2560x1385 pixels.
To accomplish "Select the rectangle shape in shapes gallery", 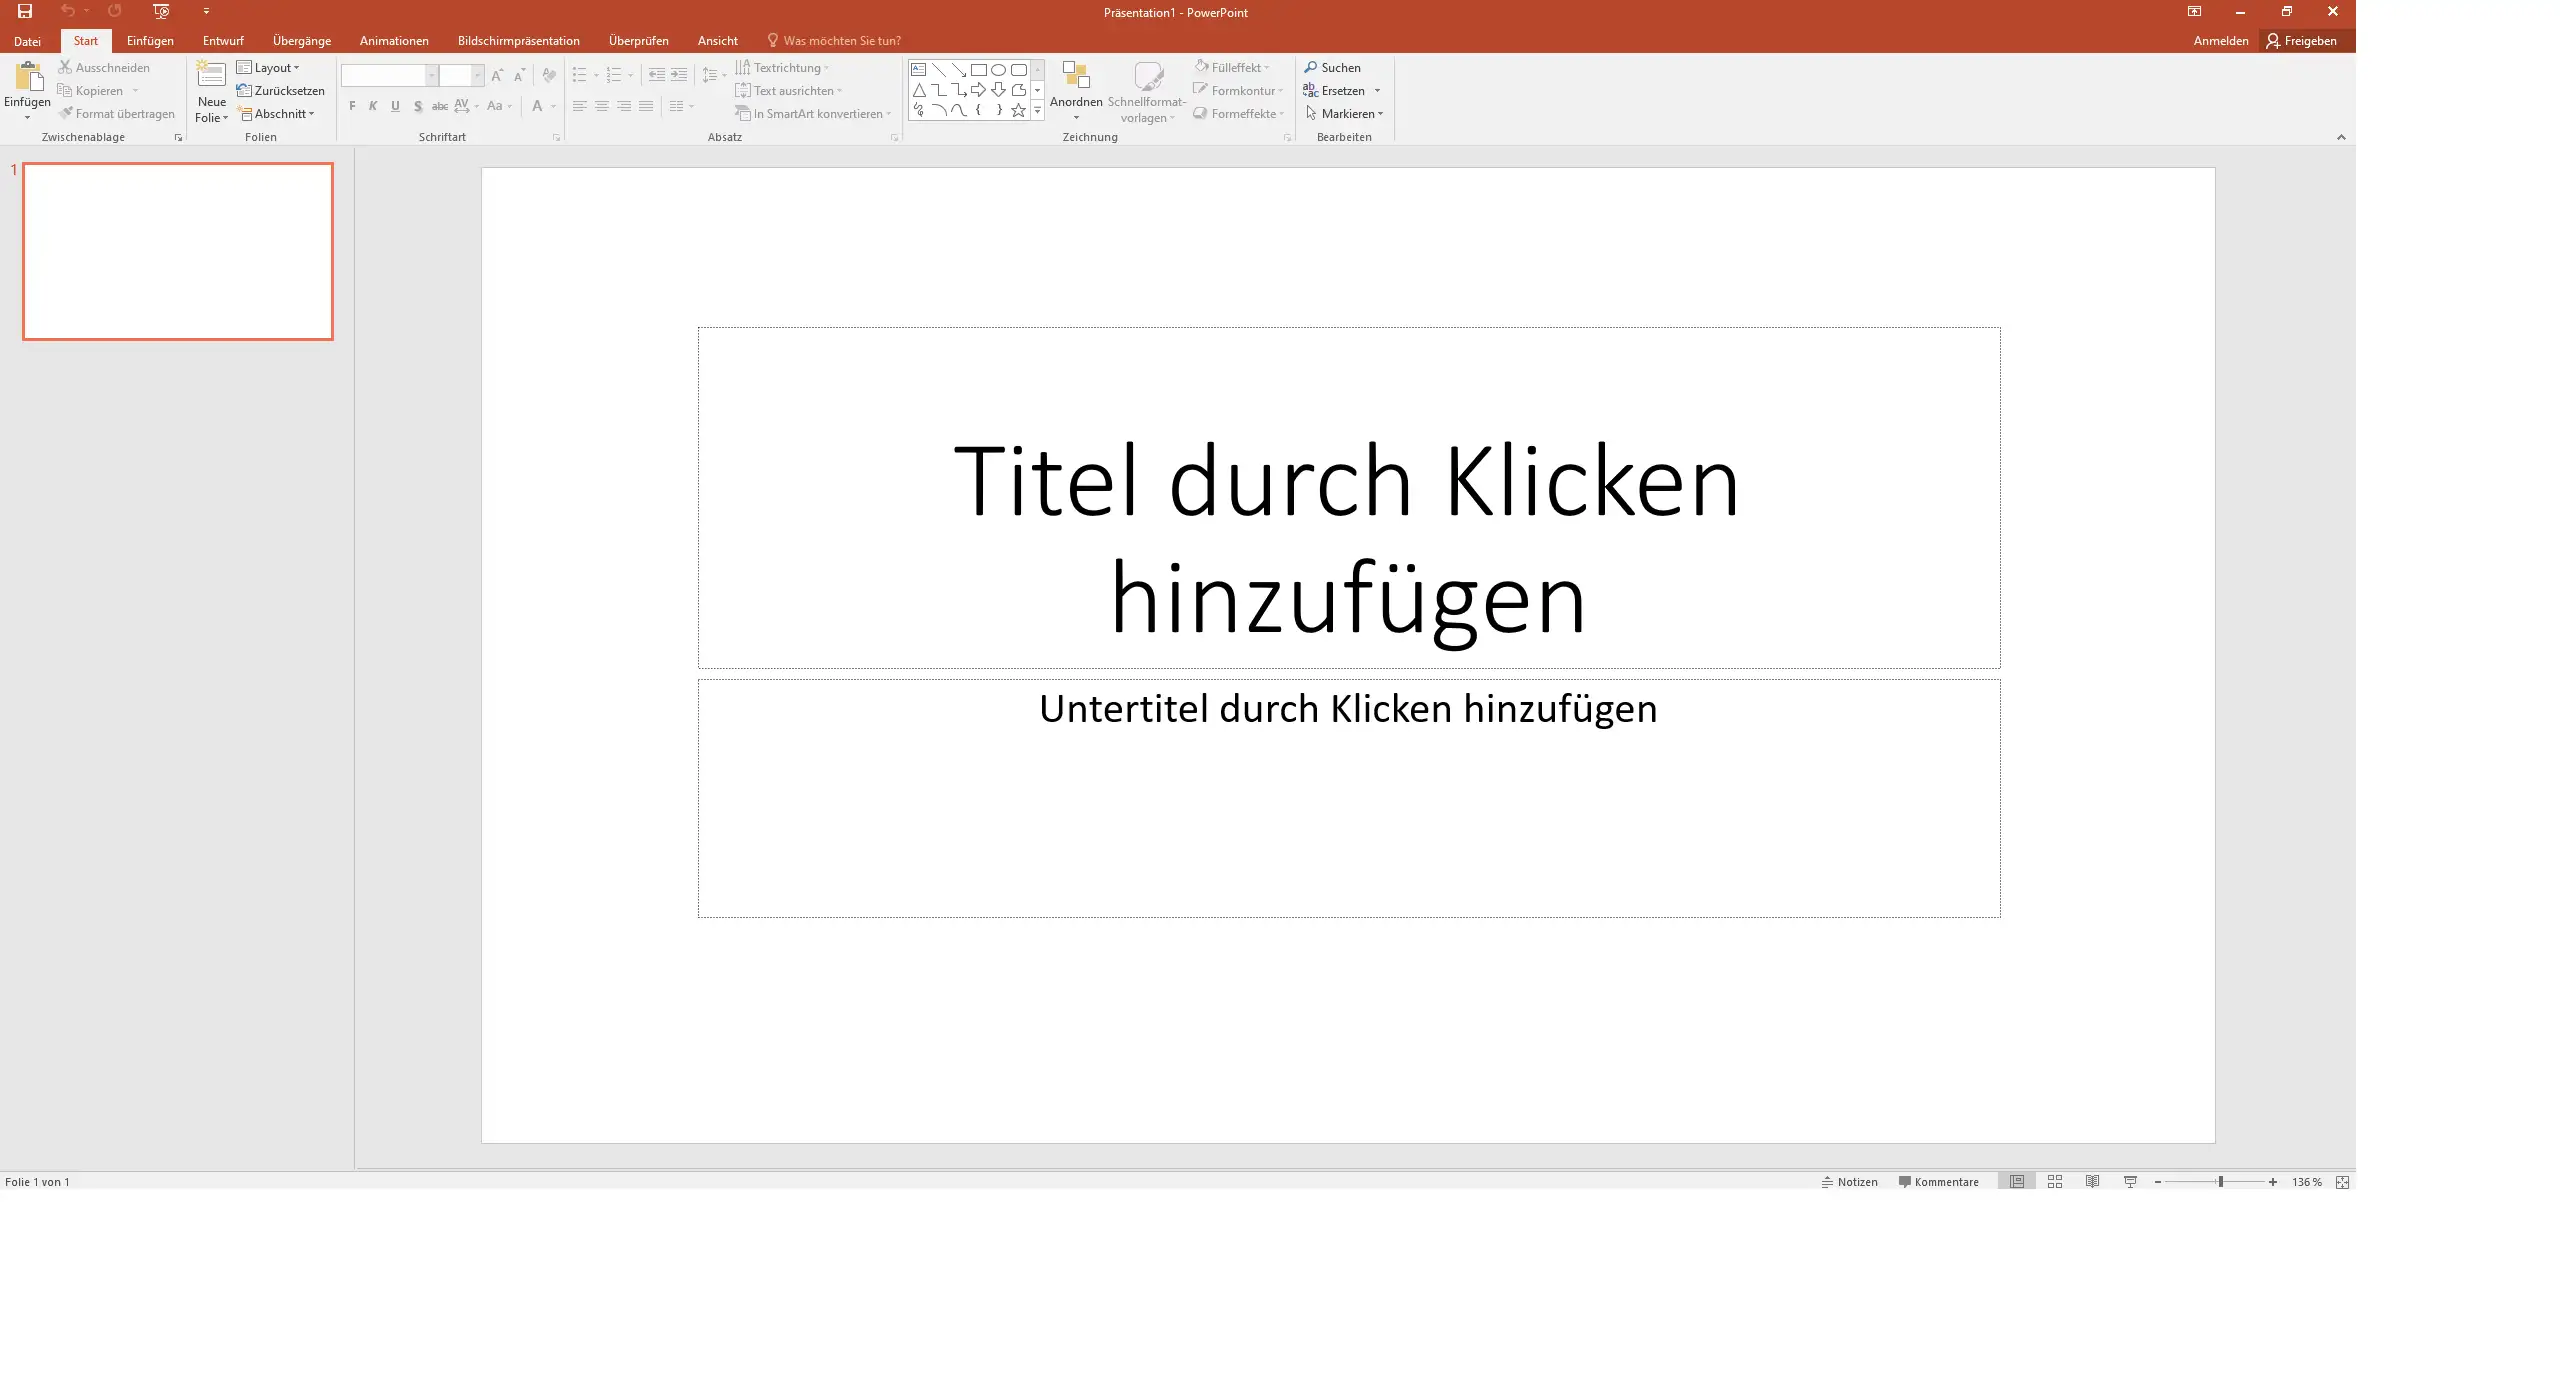I will tap(979, 70).
